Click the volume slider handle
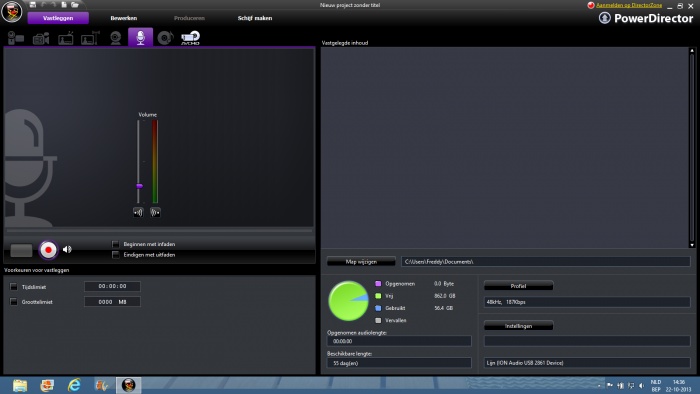The height and width of the screenshot is (394, 700). (x=139, y=186)
